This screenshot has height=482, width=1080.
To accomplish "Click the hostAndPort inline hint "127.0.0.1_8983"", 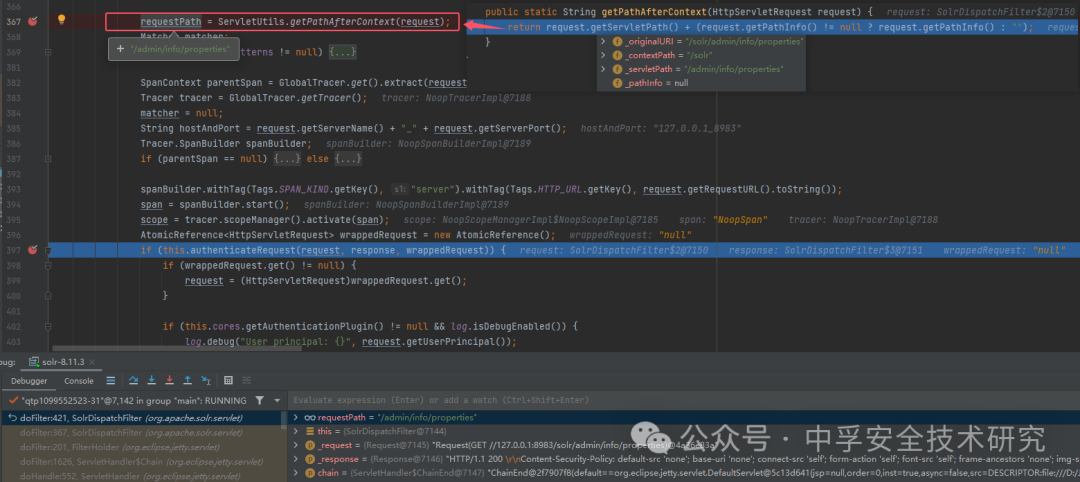I will tap(661, 128).
